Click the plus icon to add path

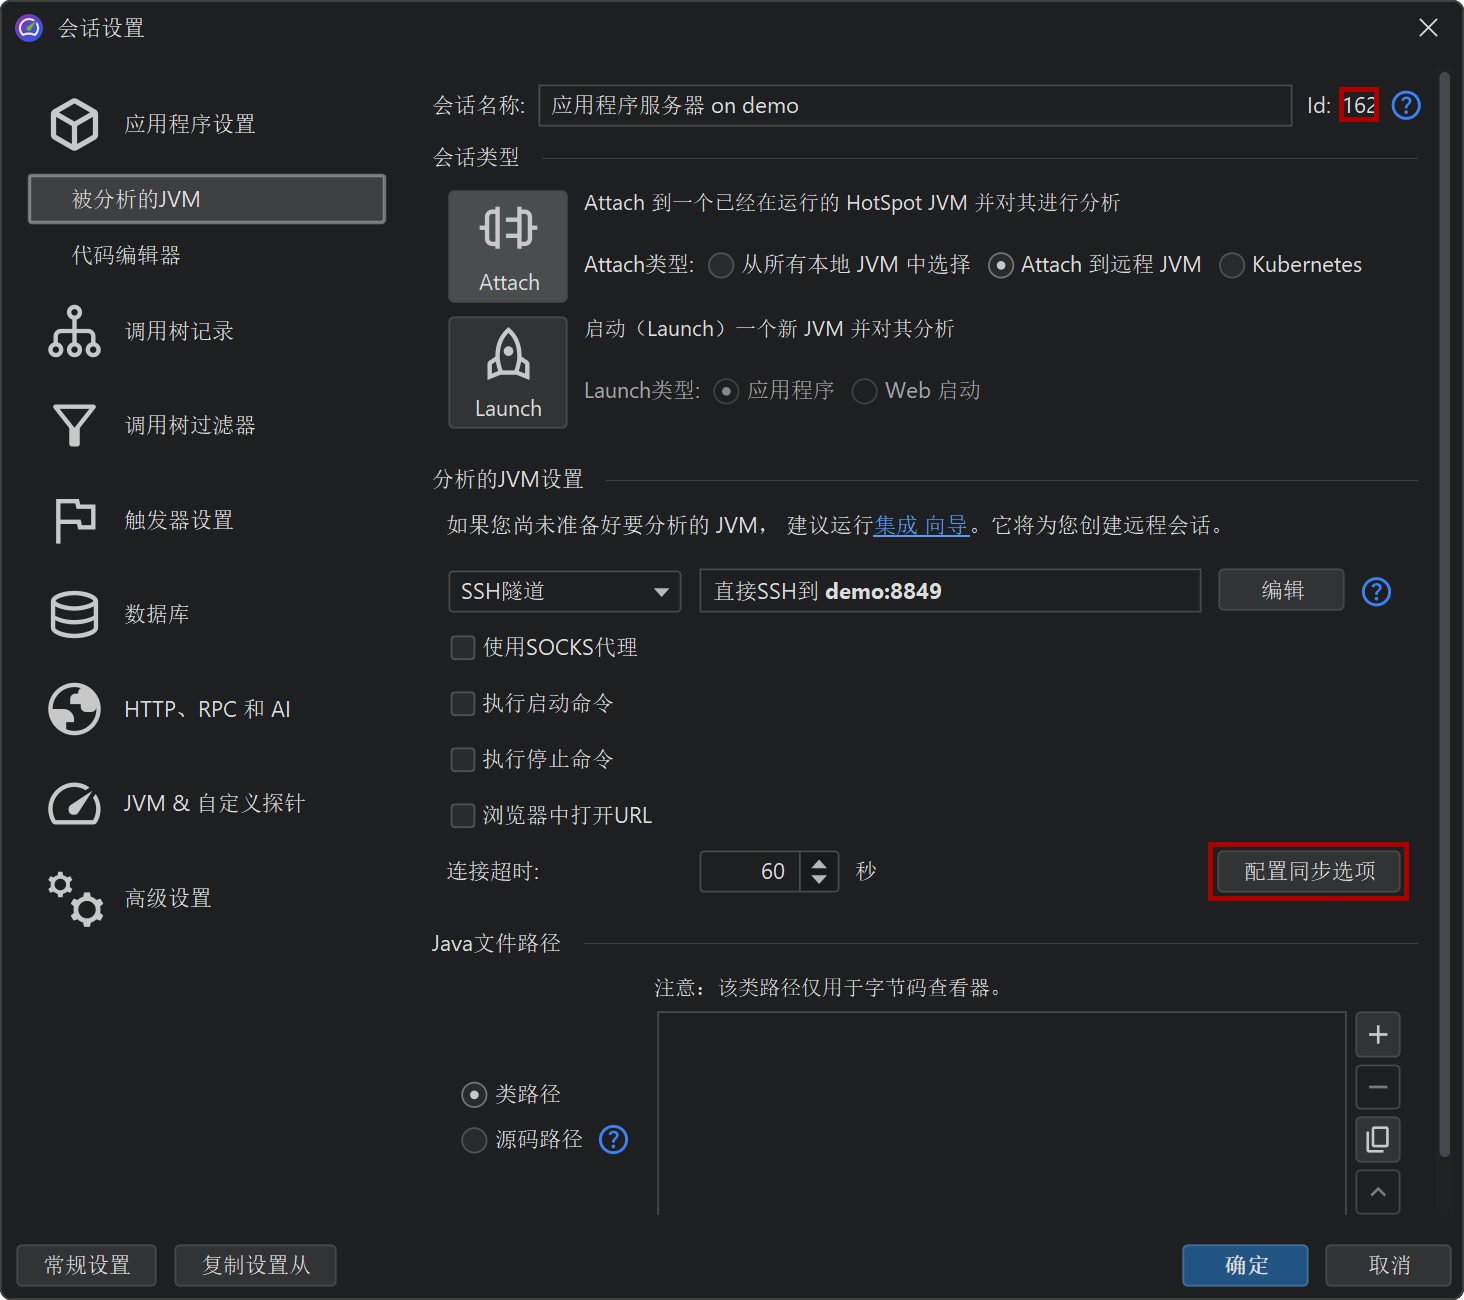(1377, 1035)
